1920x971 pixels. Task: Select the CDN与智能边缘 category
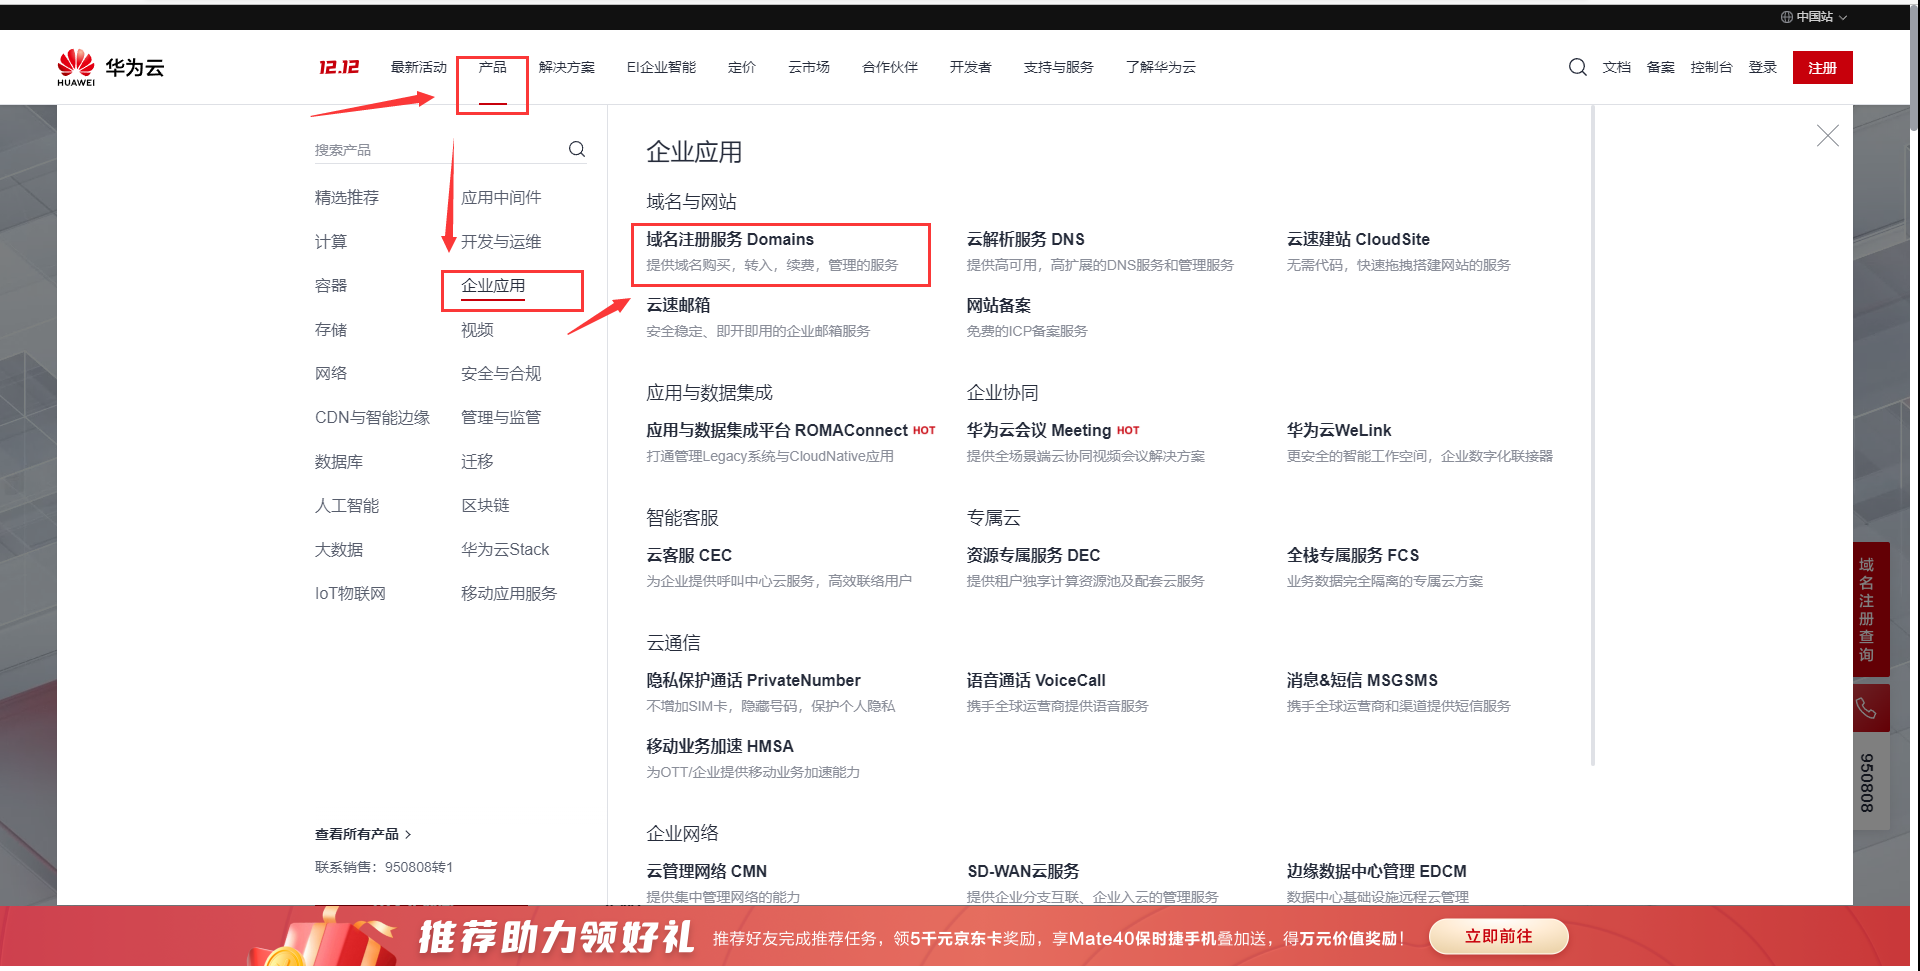[372, 418]
